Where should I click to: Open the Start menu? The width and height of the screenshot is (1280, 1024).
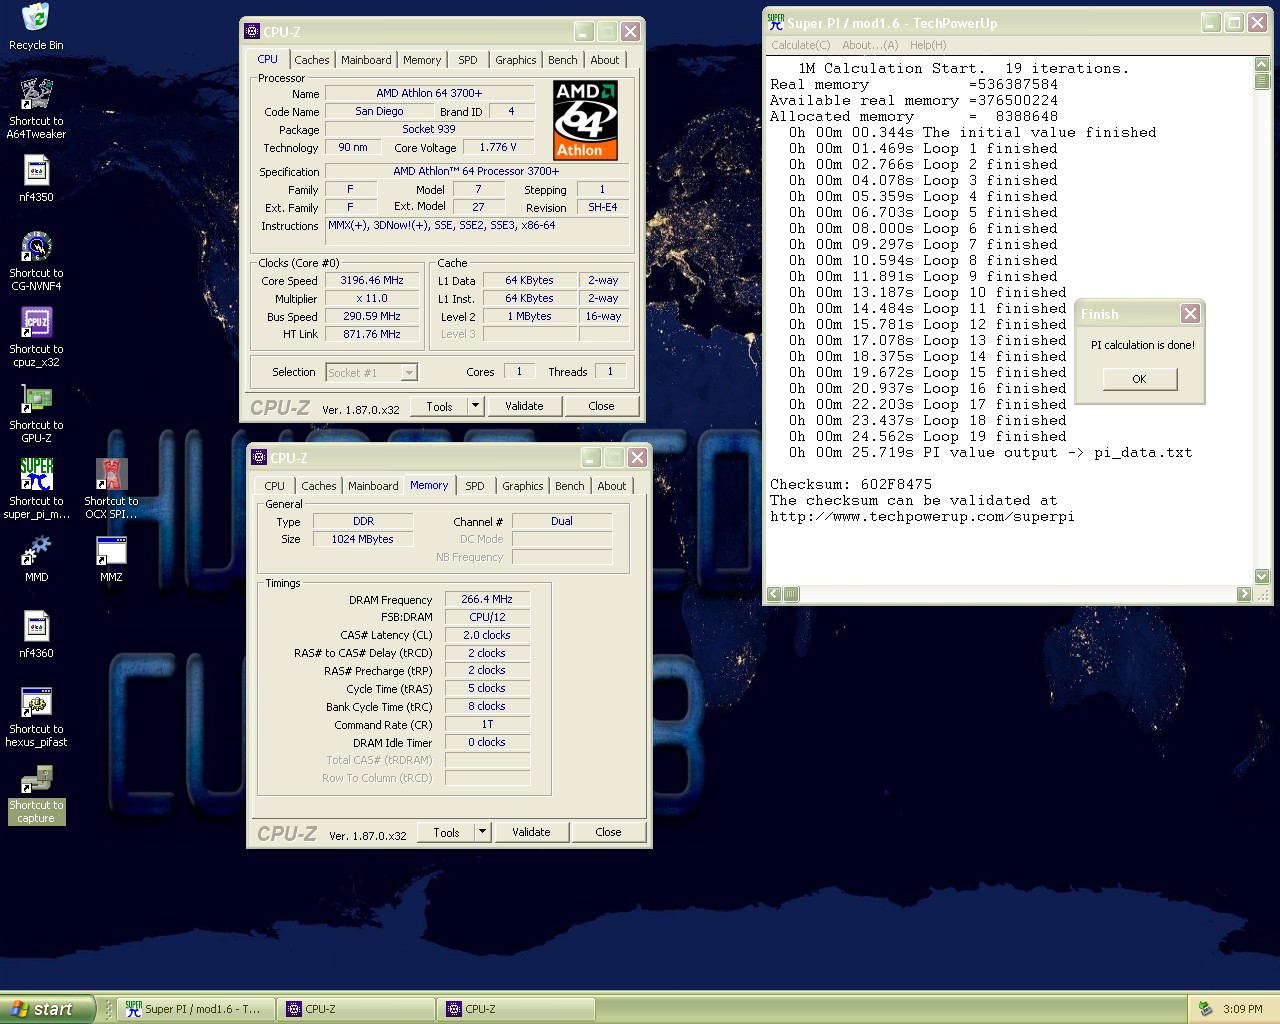(x=47, y=1009)
